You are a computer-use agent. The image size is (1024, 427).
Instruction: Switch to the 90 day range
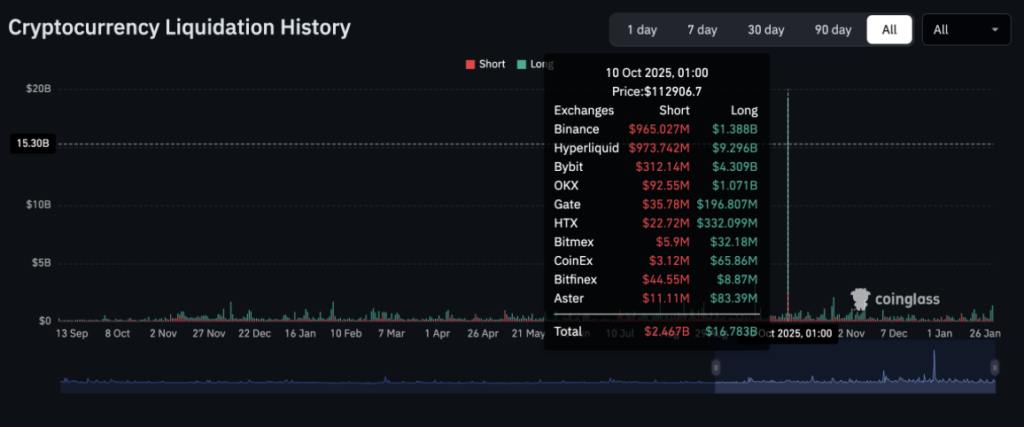coord(833,30)
